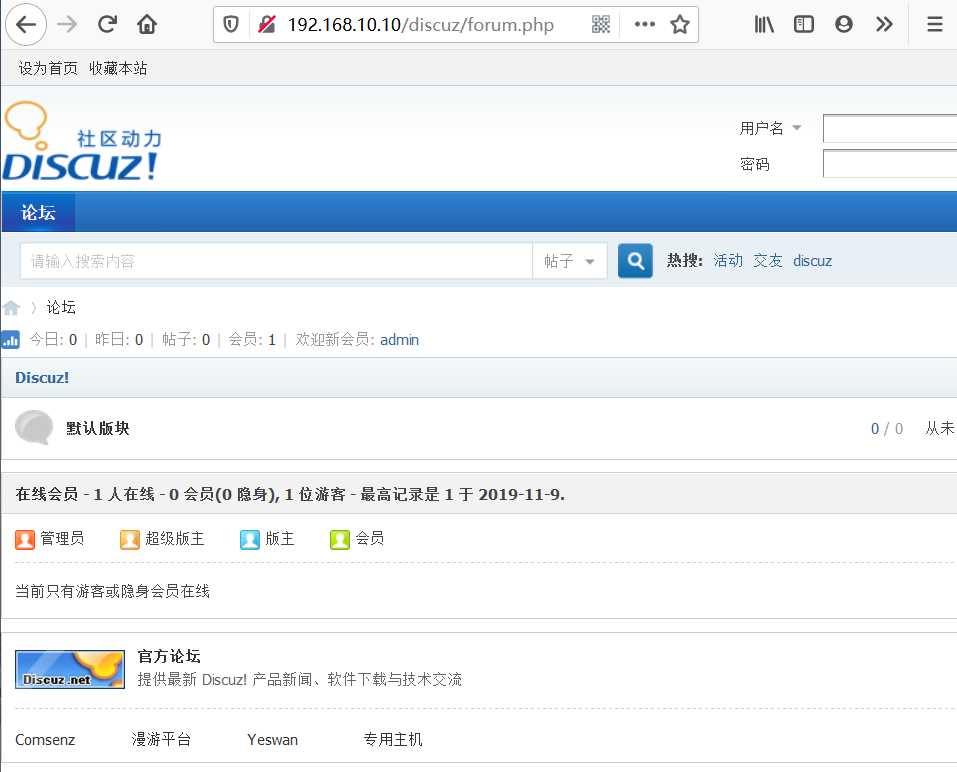The height and width of the screenshot is (772, 957).
Task: Click the 会员: 1 statistic
Action: [x=252, y=339]
